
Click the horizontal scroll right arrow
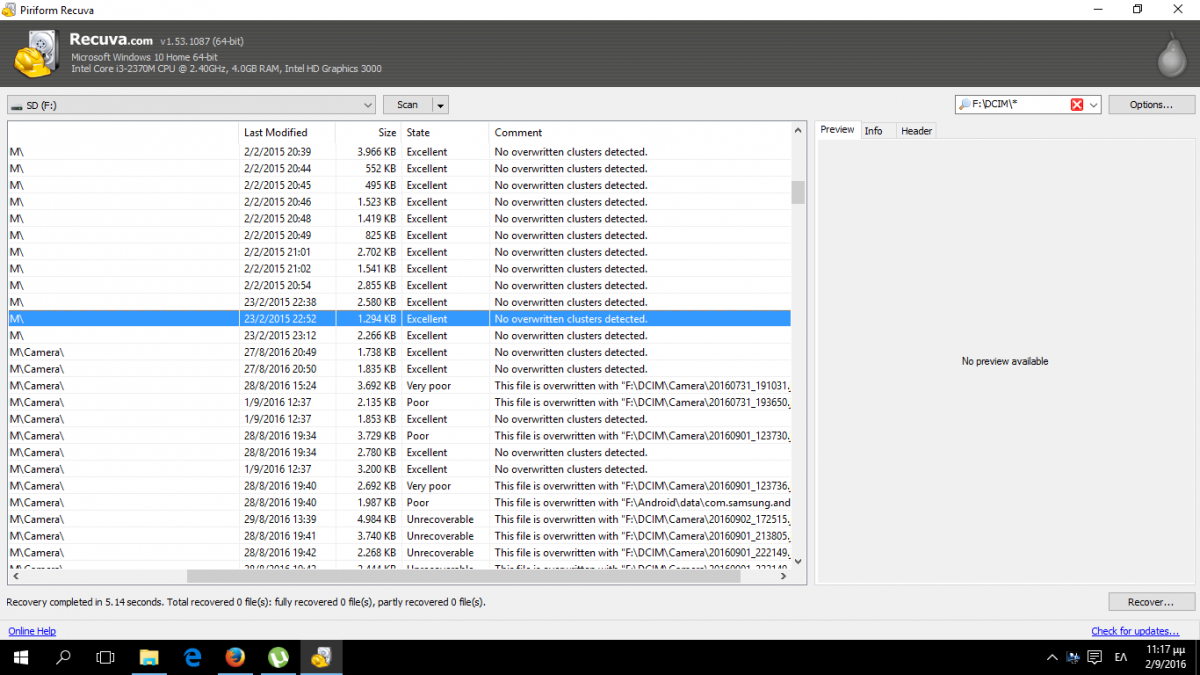(x=784, y=576)
